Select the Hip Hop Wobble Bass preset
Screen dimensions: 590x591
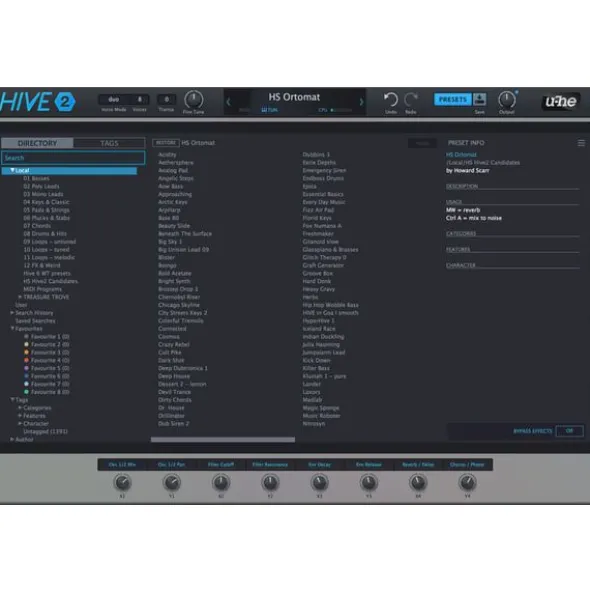[x=331, y=305]
